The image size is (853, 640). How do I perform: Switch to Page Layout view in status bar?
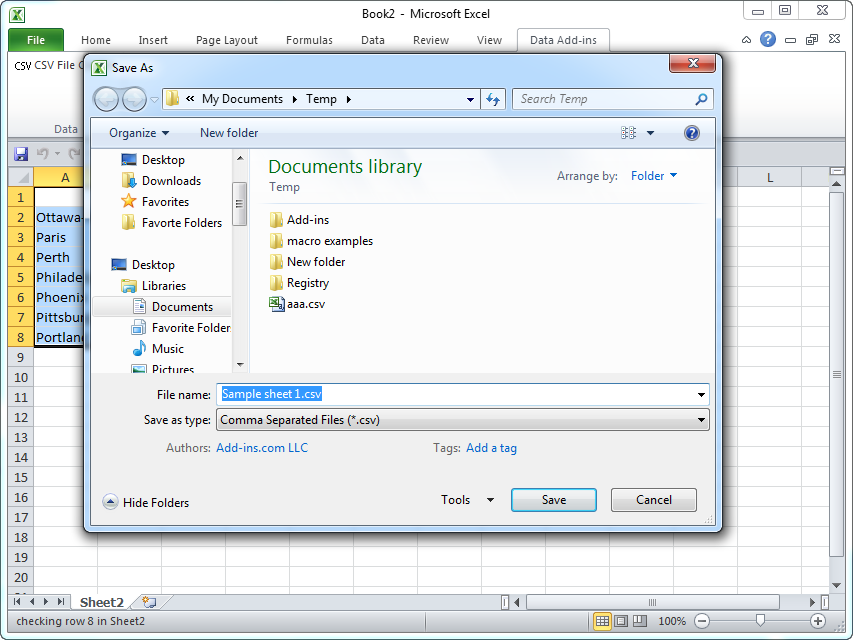[621, 621]
